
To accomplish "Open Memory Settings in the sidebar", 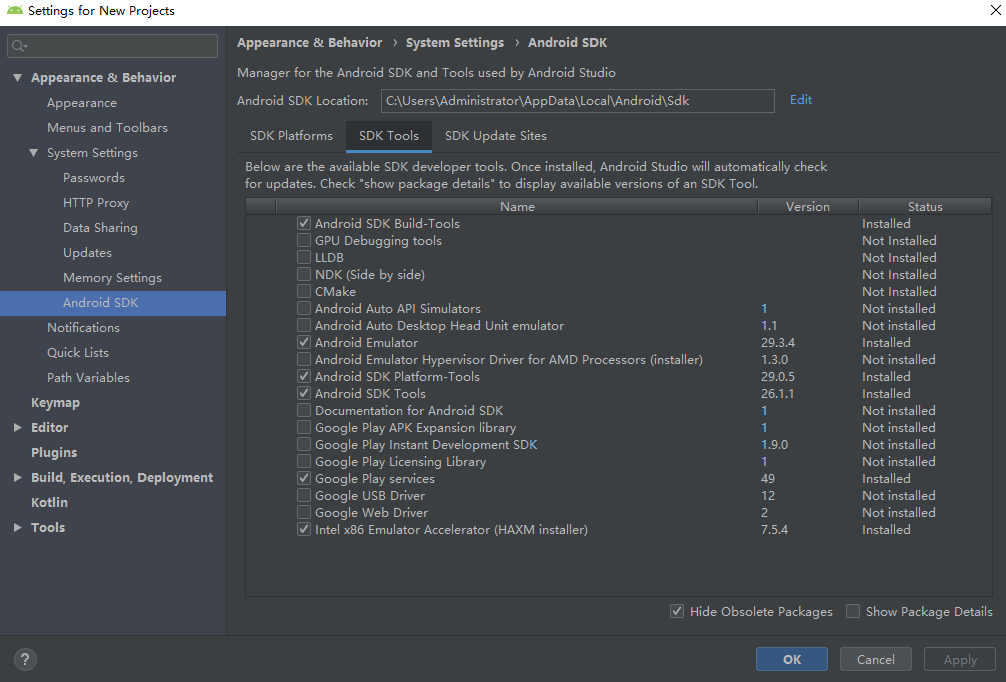I will click(x=112, y=278).
